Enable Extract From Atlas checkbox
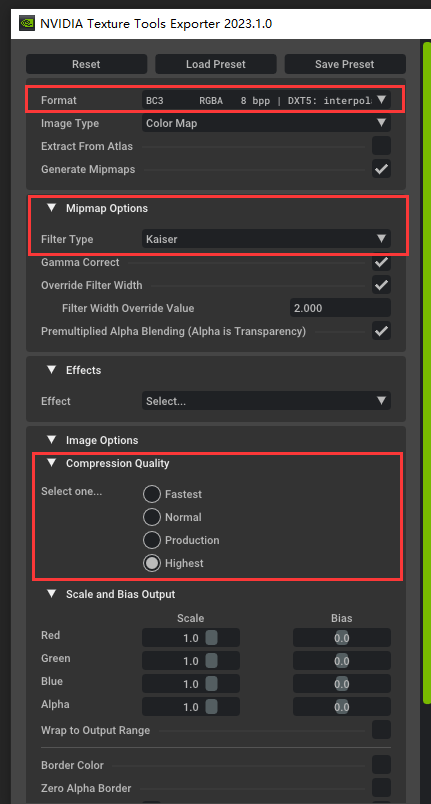Viewport: 431px width, 804px height. (x=381, y=146)
